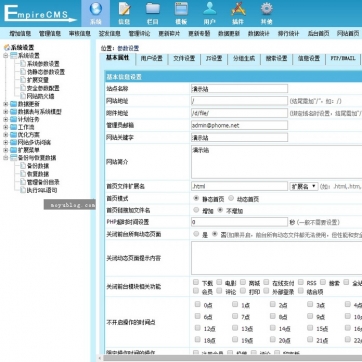Open the 扩展名 dropdown
Image resolution: width=362 pixels, height=362 pixels.
(304, 186)
